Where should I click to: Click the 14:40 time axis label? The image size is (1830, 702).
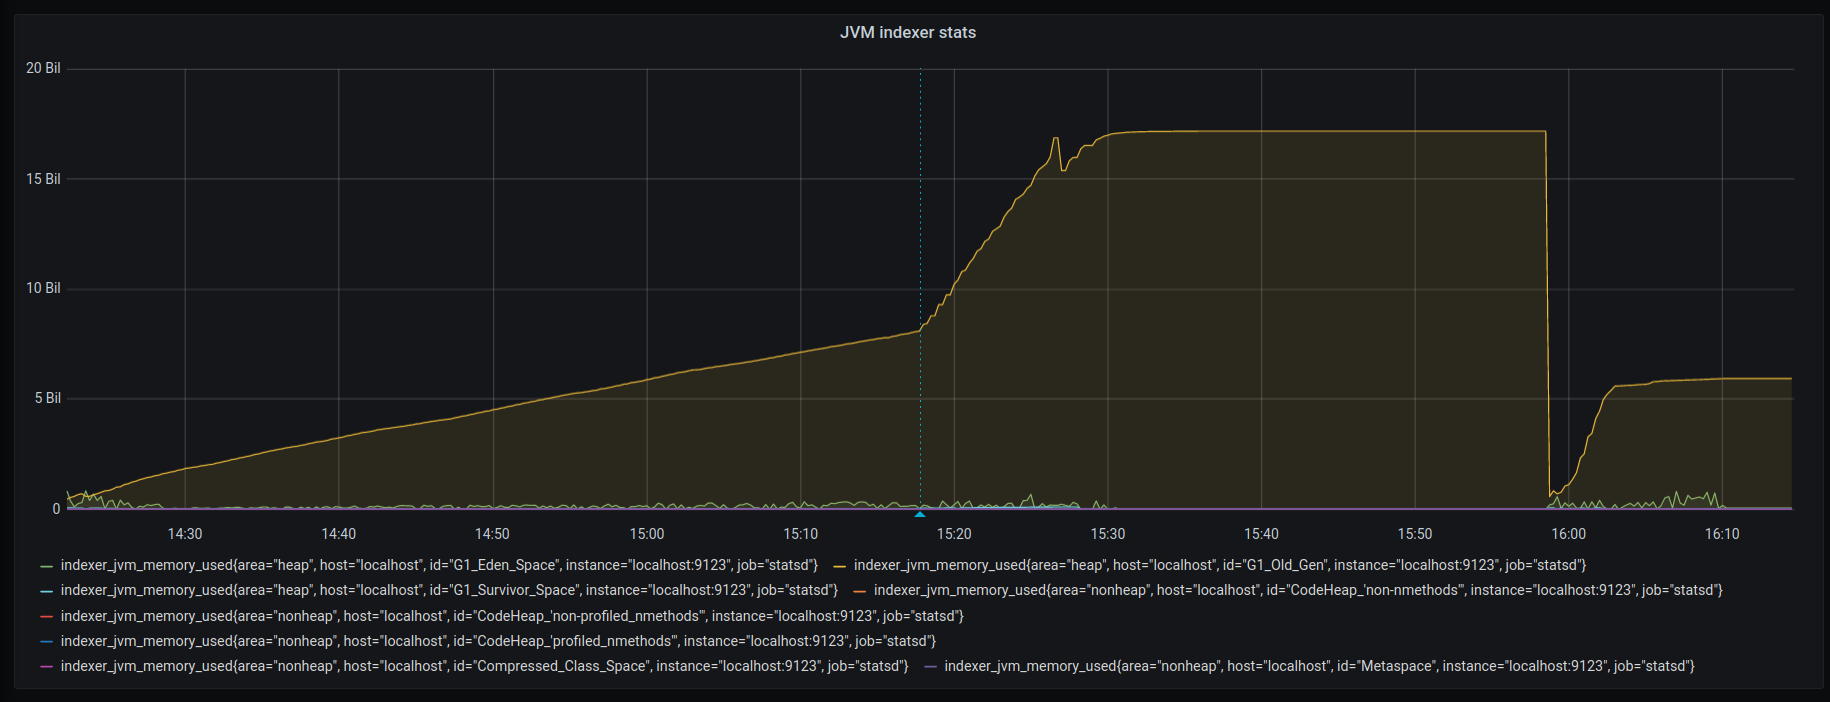[x=339, y=534]
